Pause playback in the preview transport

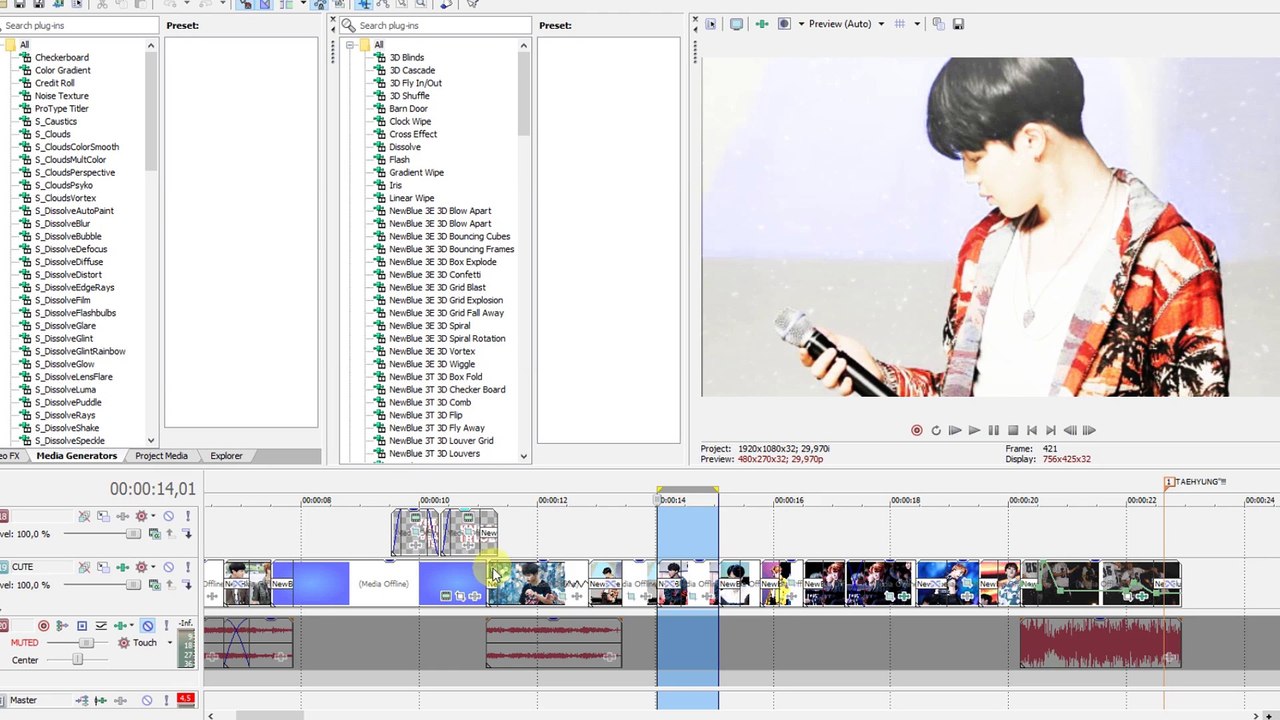993,430
